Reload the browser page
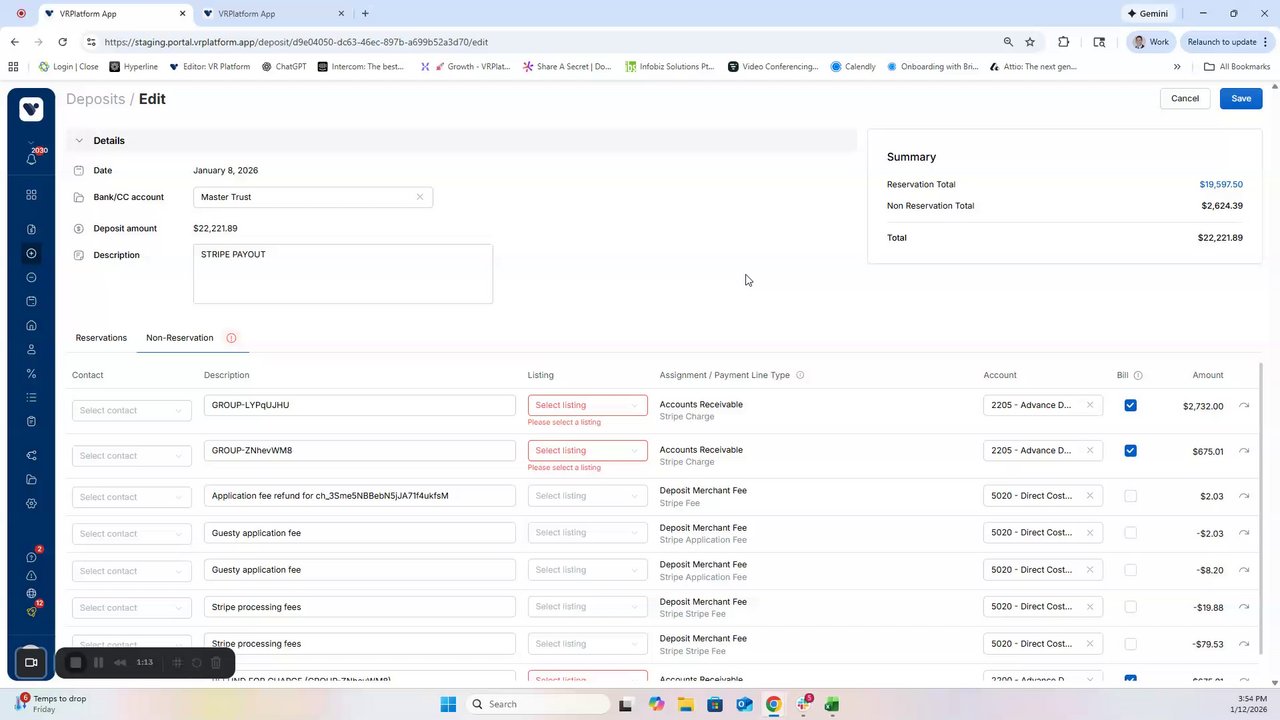This screenshot has height=720, width=1280. click(62, 42)
